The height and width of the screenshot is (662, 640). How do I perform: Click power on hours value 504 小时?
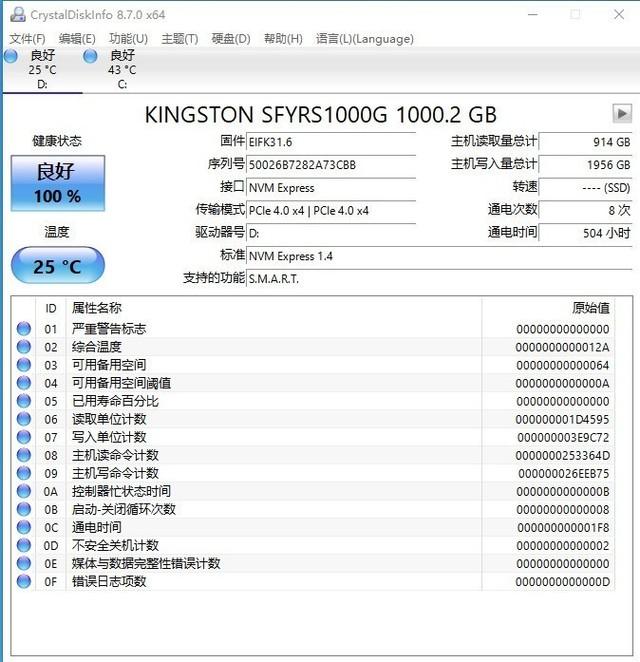pyautogui.click(x=586, y=233)
